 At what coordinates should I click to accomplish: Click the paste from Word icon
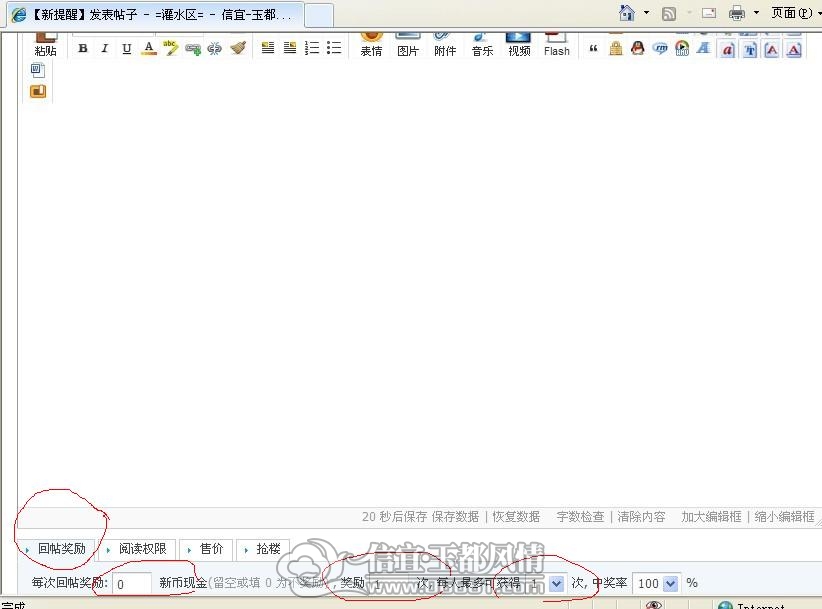(x=38, y=70)
